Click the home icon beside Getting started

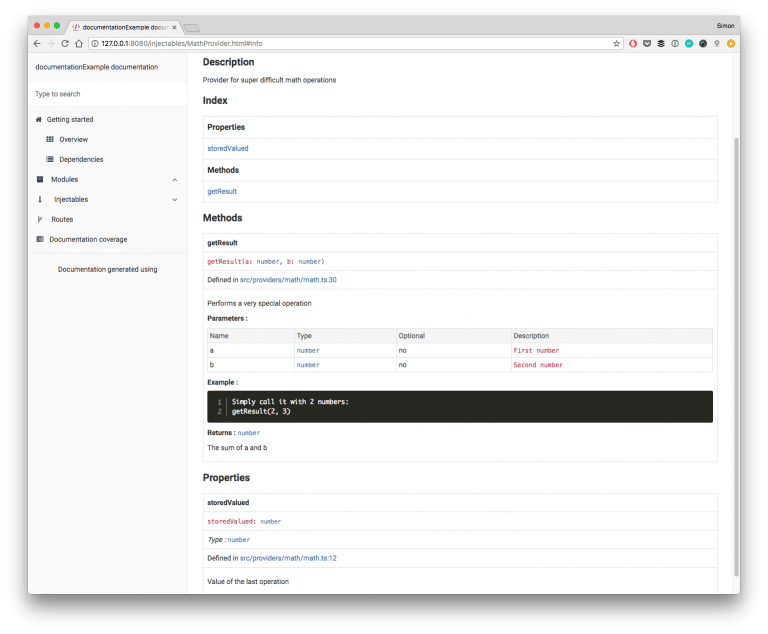pos(39,120)
